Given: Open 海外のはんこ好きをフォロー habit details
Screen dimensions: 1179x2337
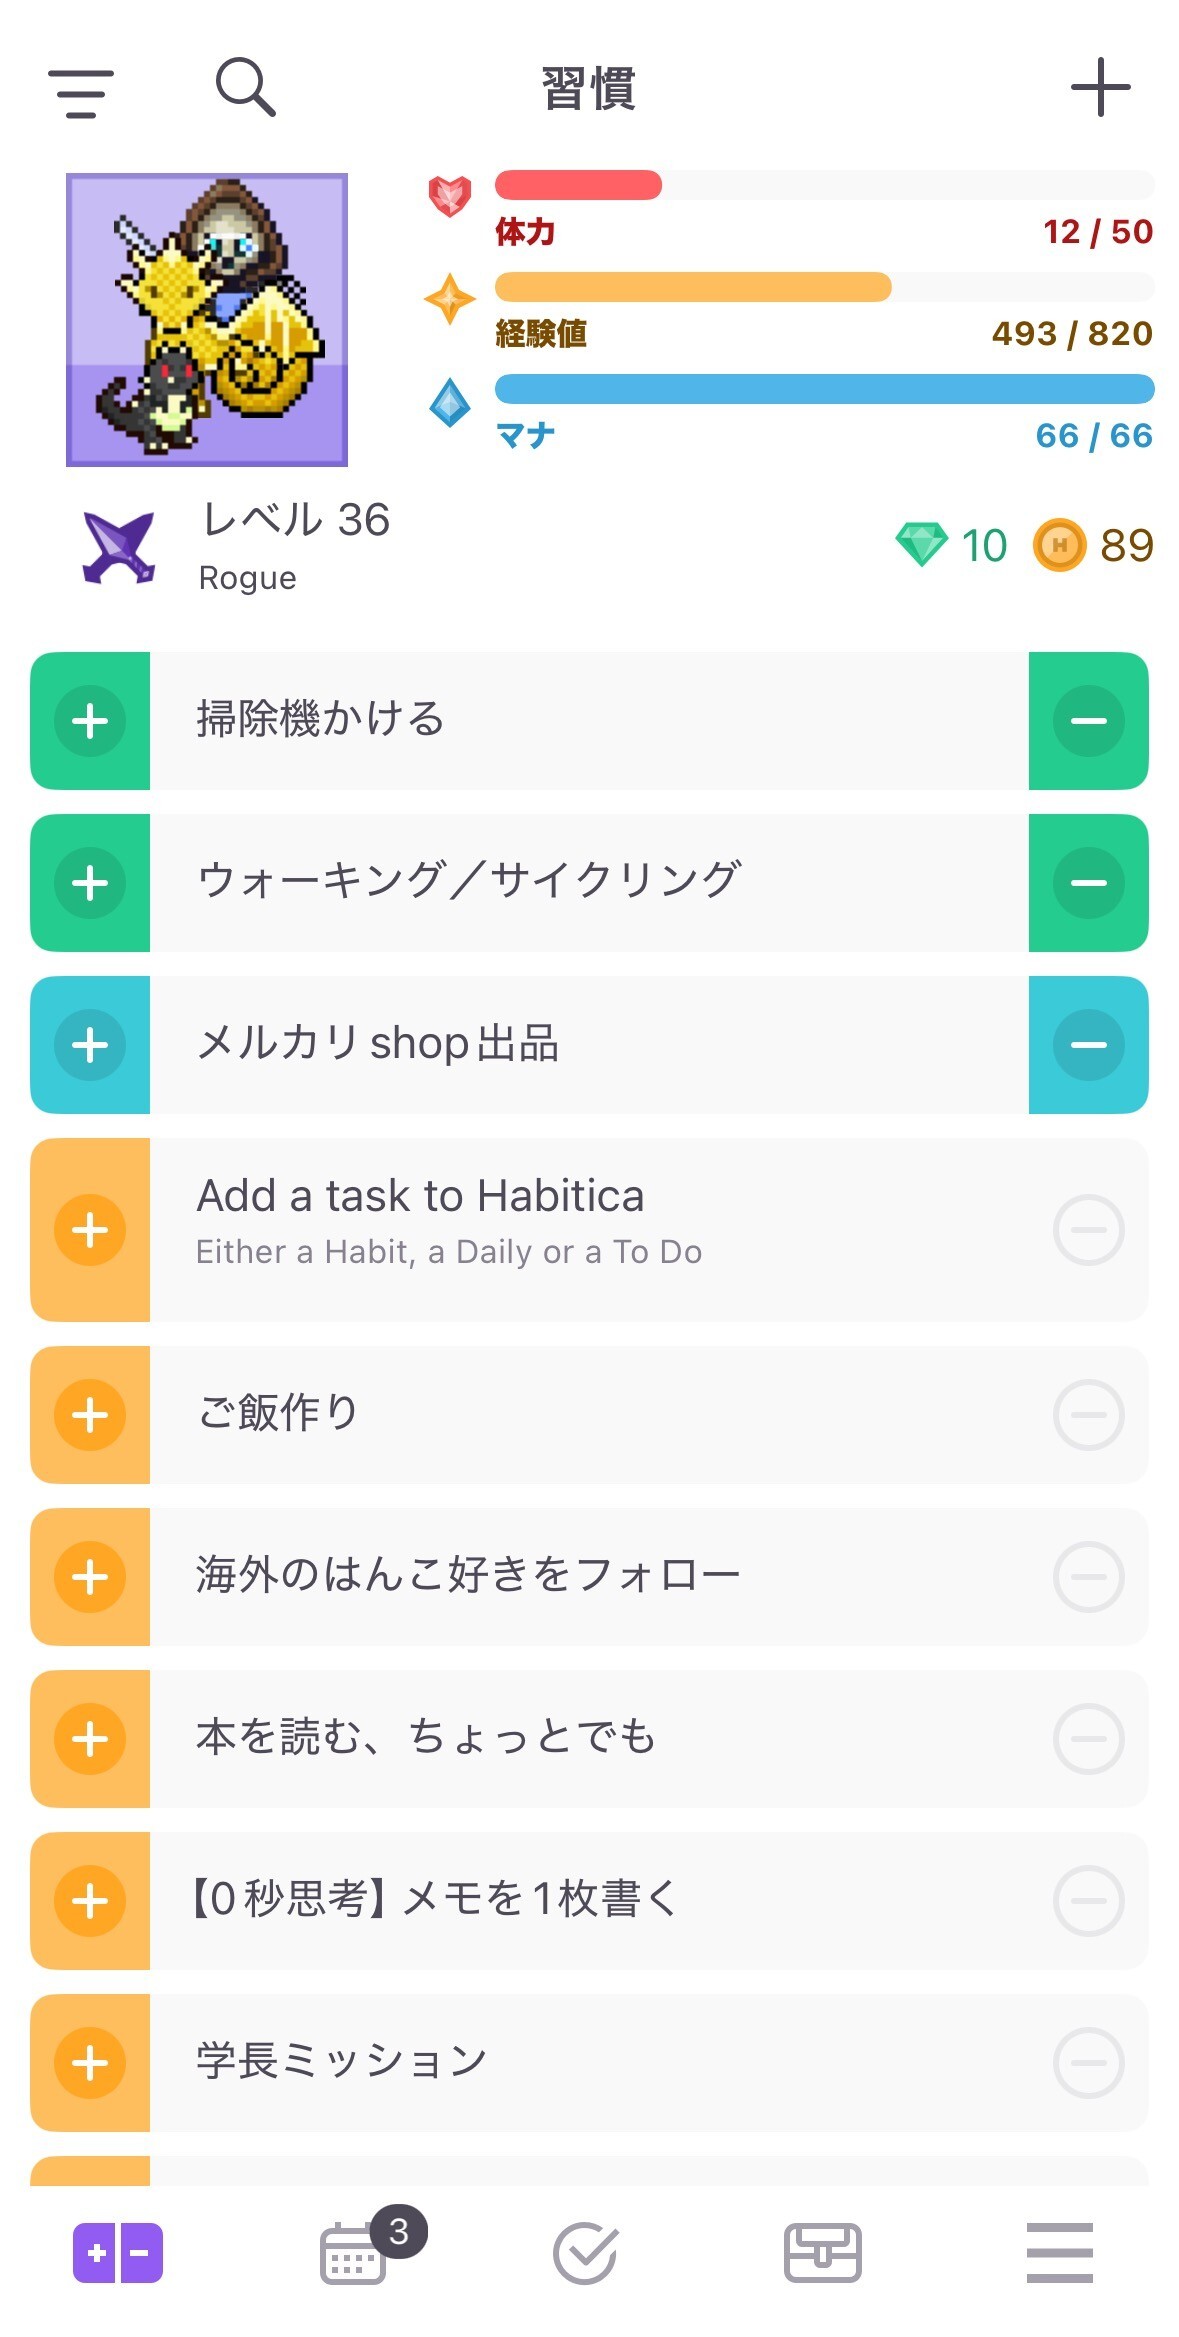Looking at the screenshot, I should (x=590, y=1577).
